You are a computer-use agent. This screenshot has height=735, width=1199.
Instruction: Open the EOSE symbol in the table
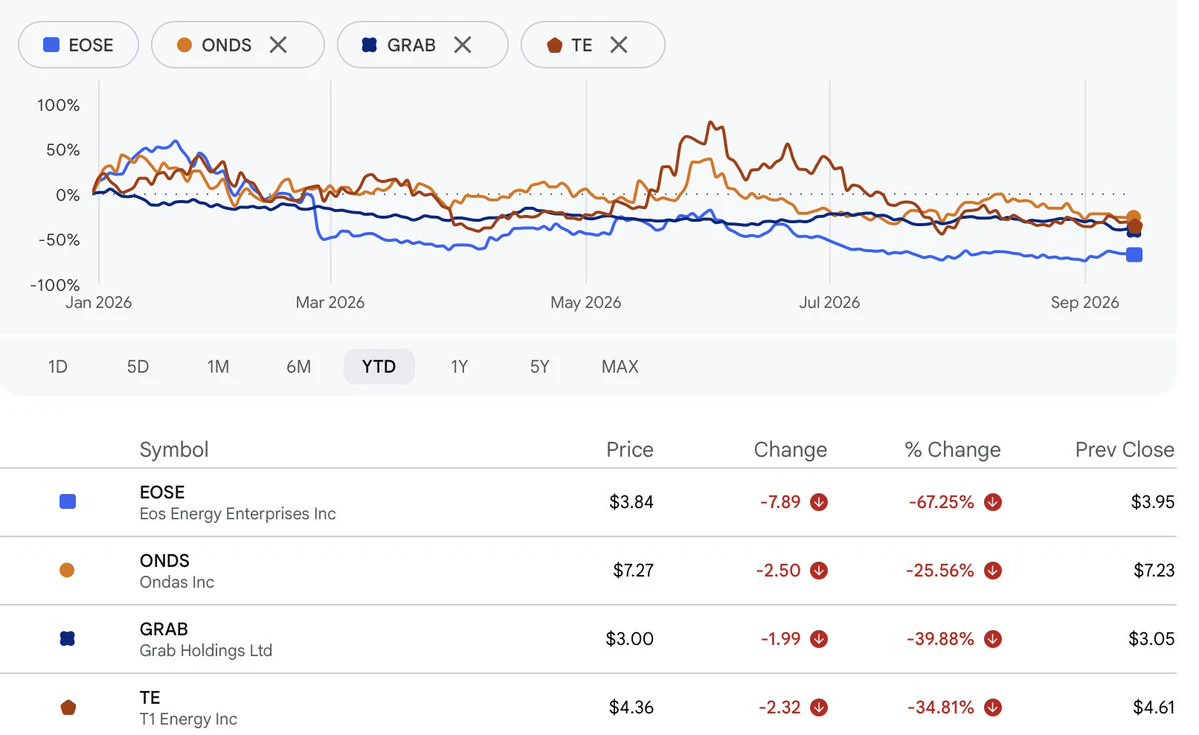[x=162, y=492]
